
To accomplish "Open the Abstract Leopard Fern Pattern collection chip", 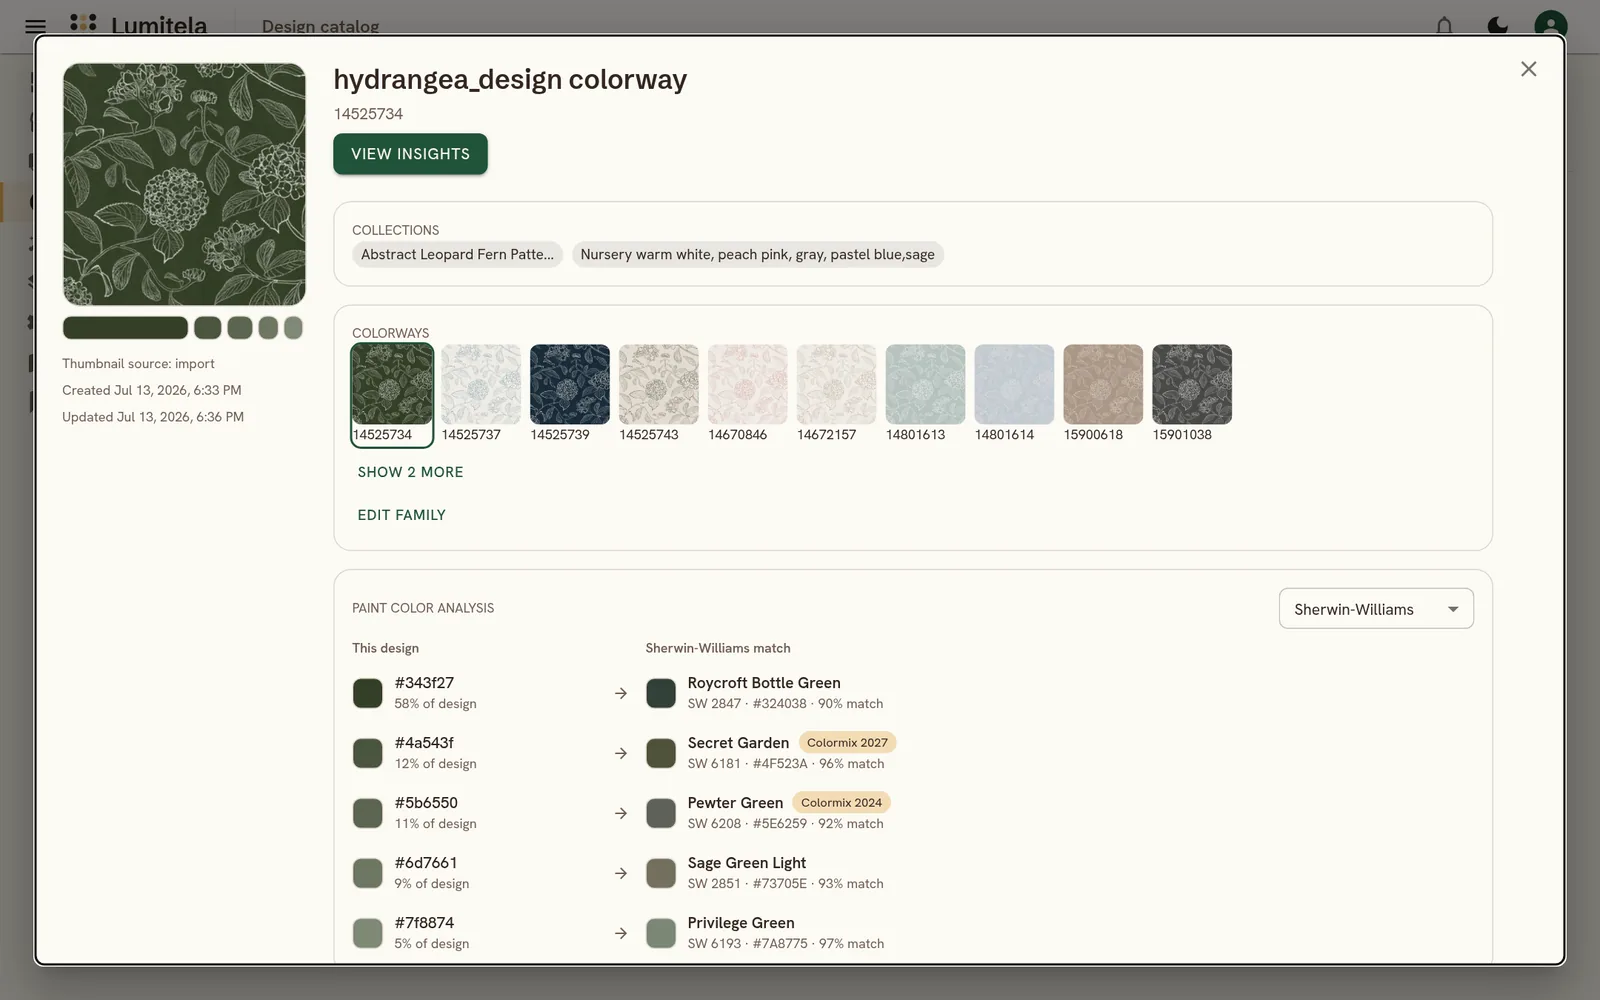I will click(x=457, y=255).
